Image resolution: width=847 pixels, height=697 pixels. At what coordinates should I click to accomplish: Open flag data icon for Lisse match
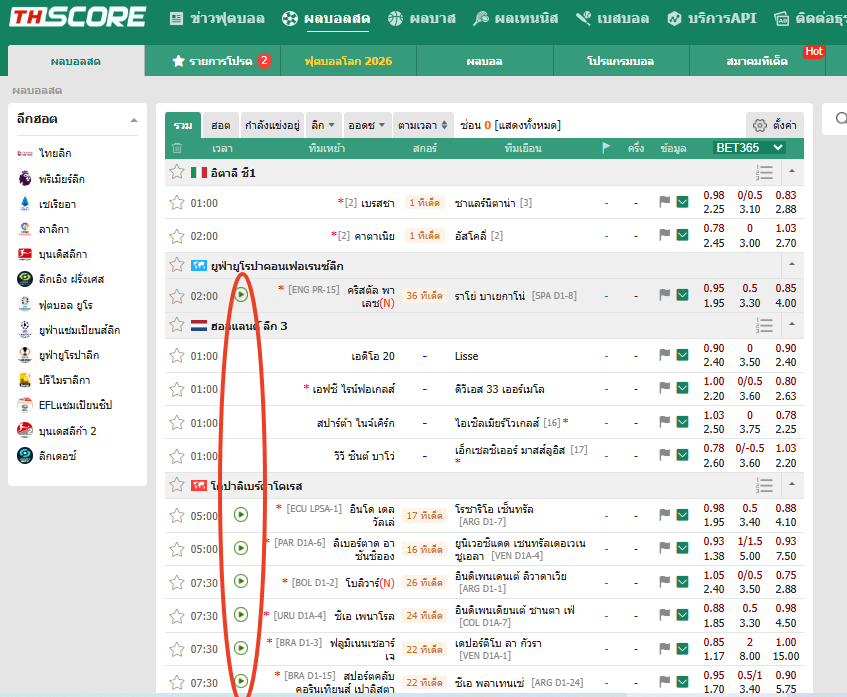pyautogui.click(x=664, y=355)
